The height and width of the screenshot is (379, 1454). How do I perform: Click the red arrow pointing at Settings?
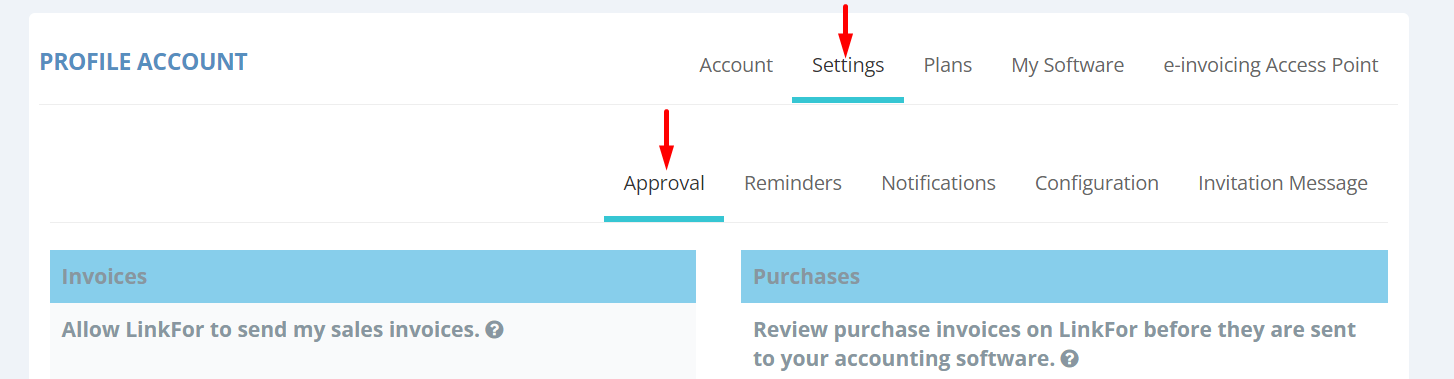click(846, 30)
